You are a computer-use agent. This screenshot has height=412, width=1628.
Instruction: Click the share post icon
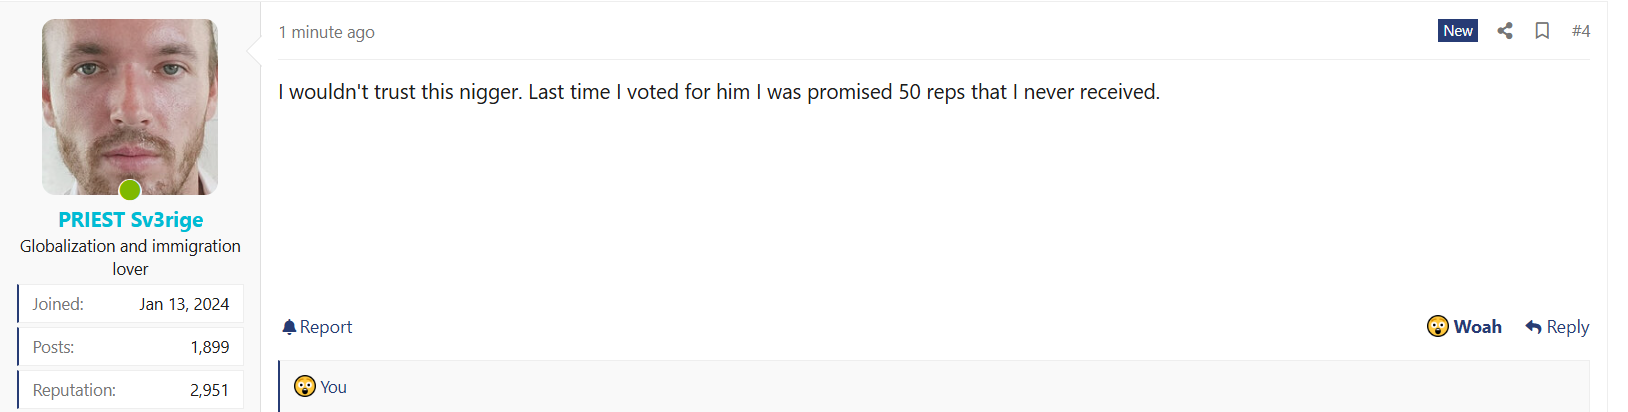(x=1505, y=31)
